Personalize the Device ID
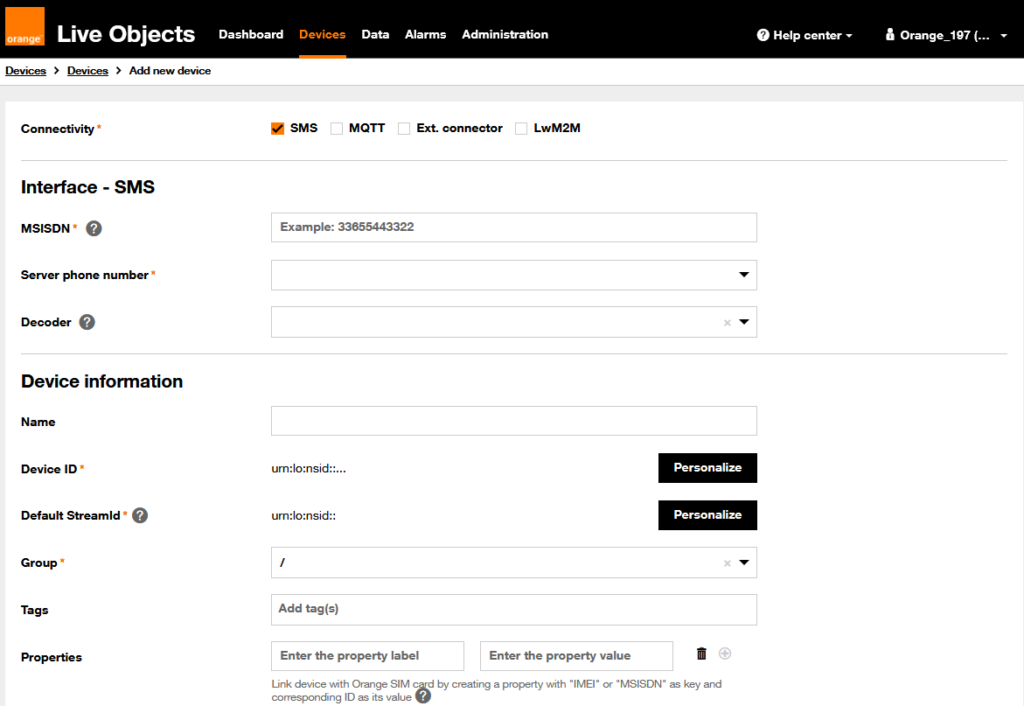 tap(707, 468)
